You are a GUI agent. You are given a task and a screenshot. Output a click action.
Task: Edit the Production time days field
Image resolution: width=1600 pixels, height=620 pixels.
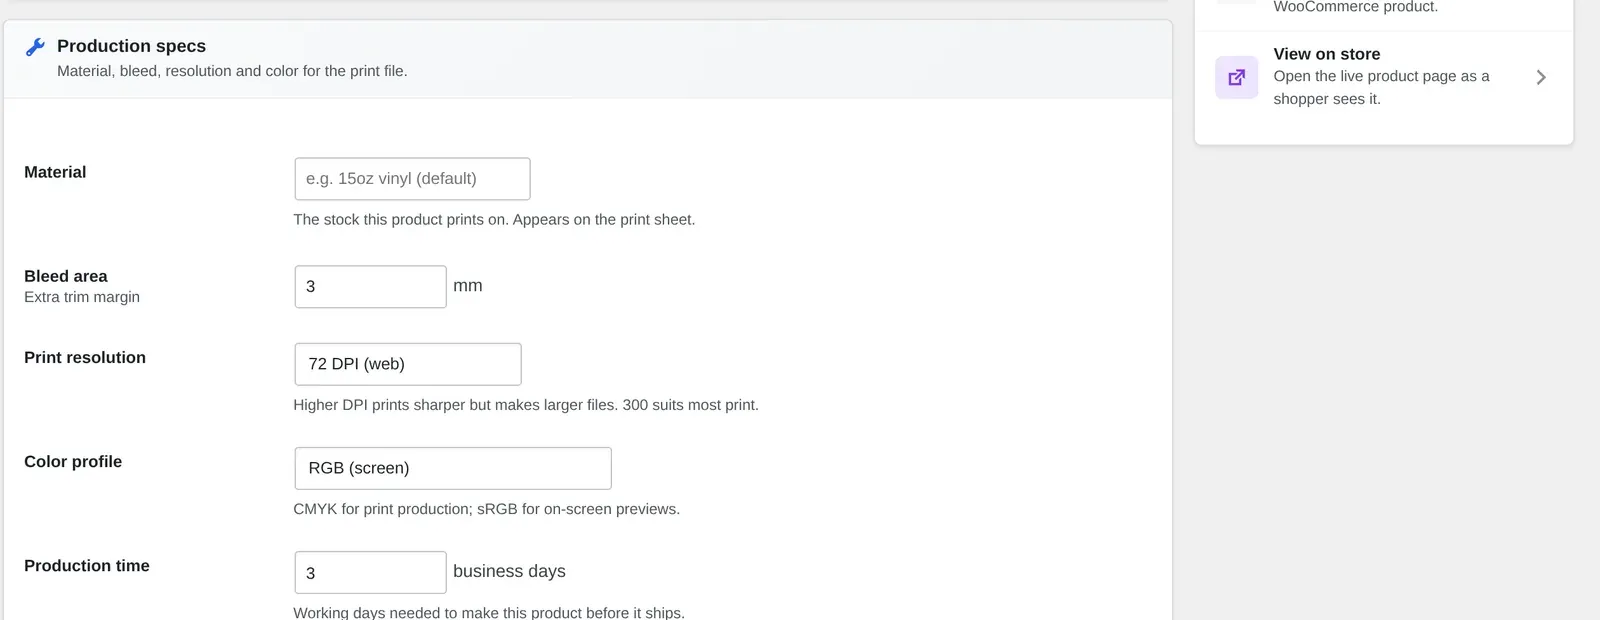(370, 573)
